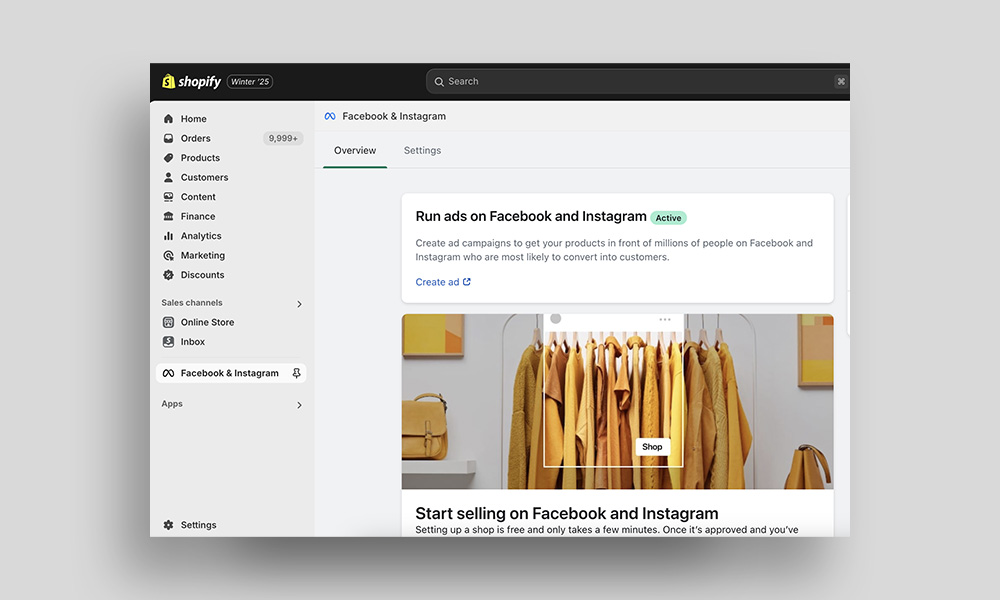The width and height of the screenshot is (1000, 600).
Task: Go to Analytics
Action: click(x=199, y=236)
